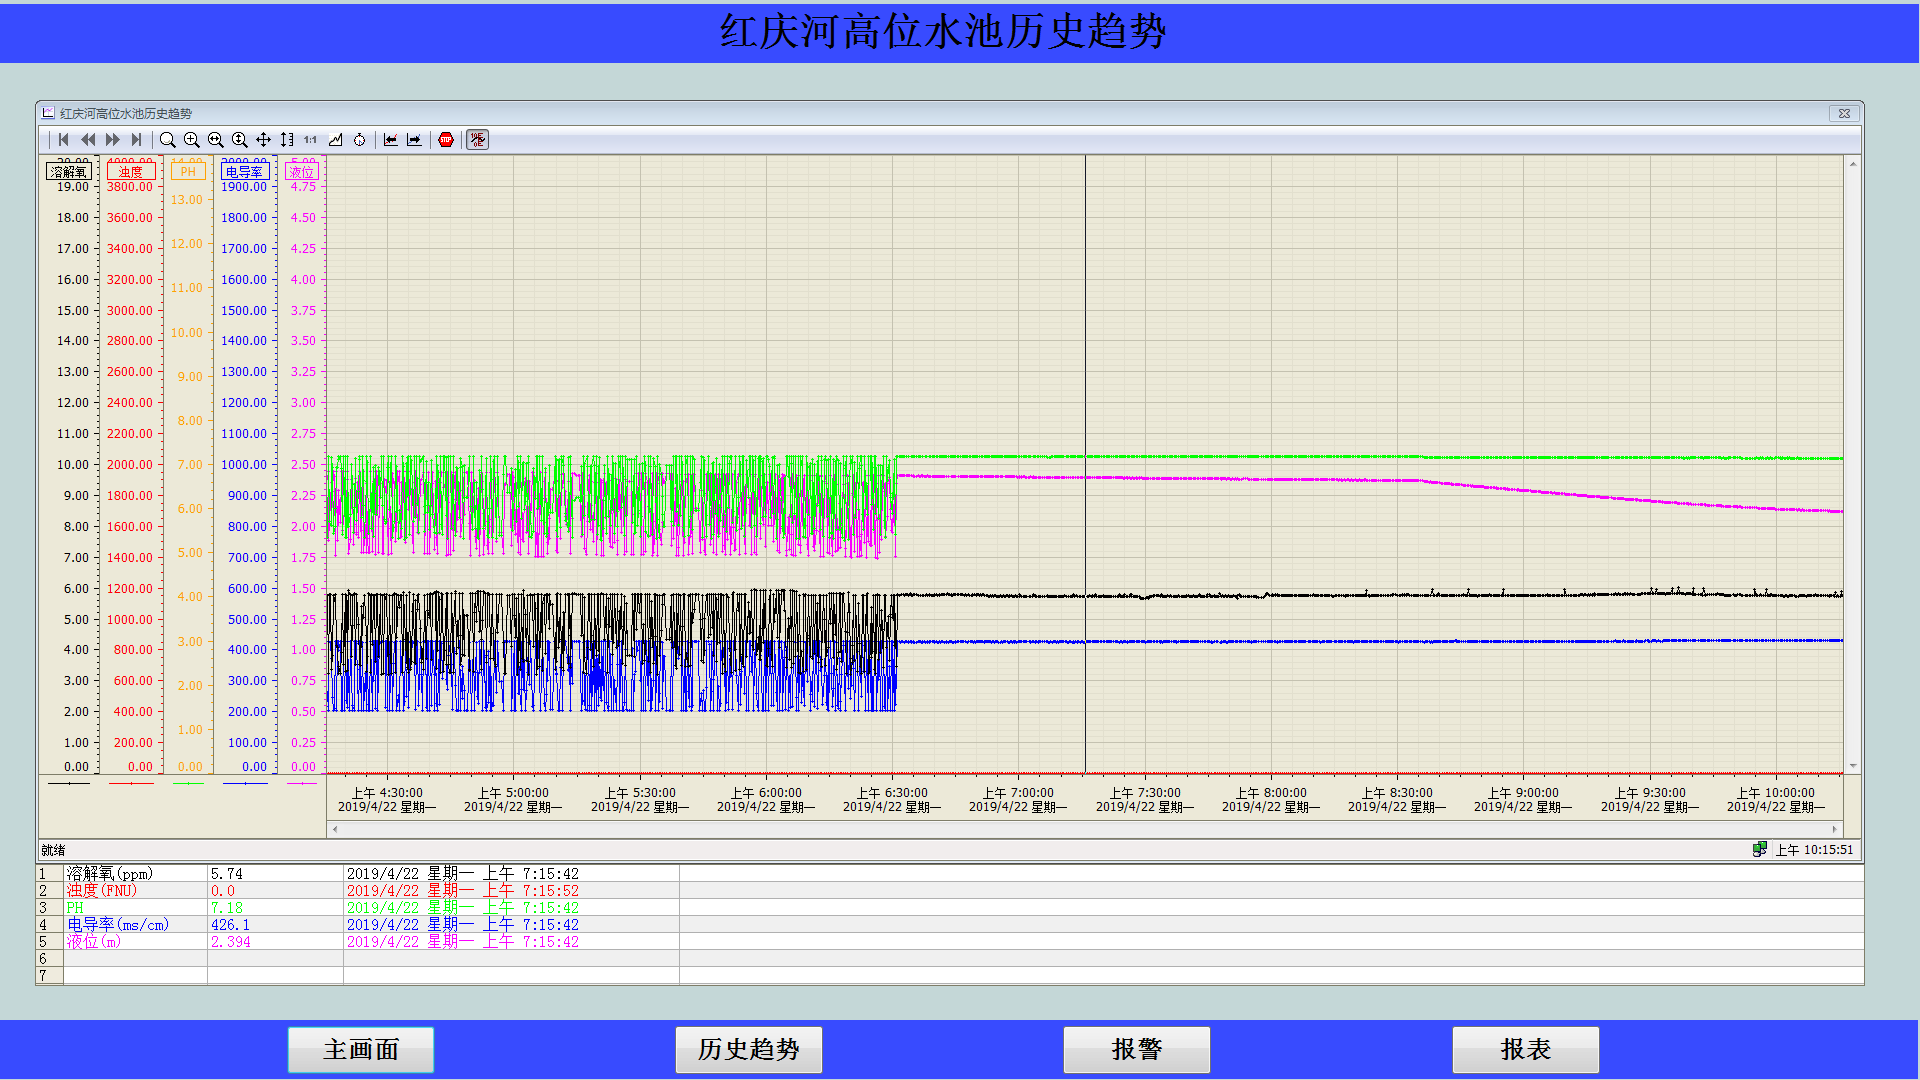Click the plus magnifier zoom-in icon
The height and width of the screenshot is (1080, 1920).
(x=192, y=140)
